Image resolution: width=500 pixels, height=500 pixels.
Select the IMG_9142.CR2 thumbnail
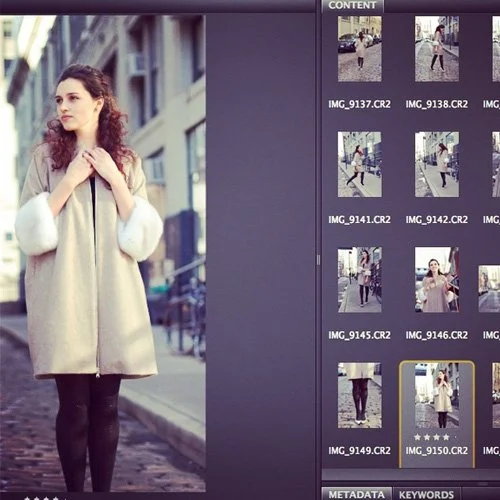pos(437,164)
